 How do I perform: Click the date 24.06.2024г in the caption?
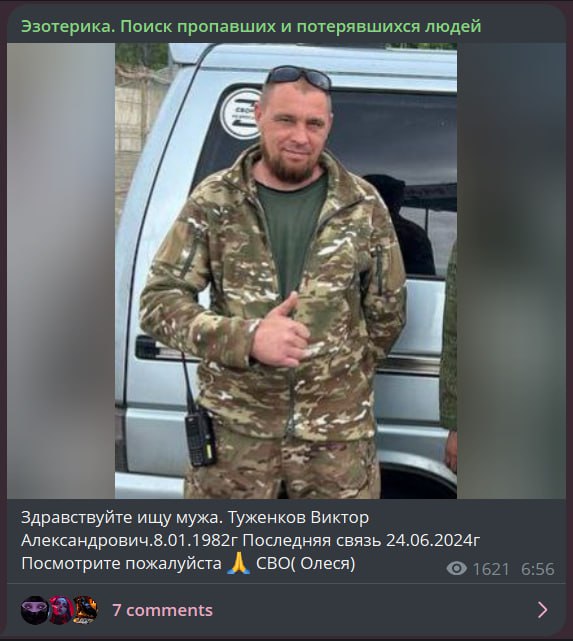(433, 540)
